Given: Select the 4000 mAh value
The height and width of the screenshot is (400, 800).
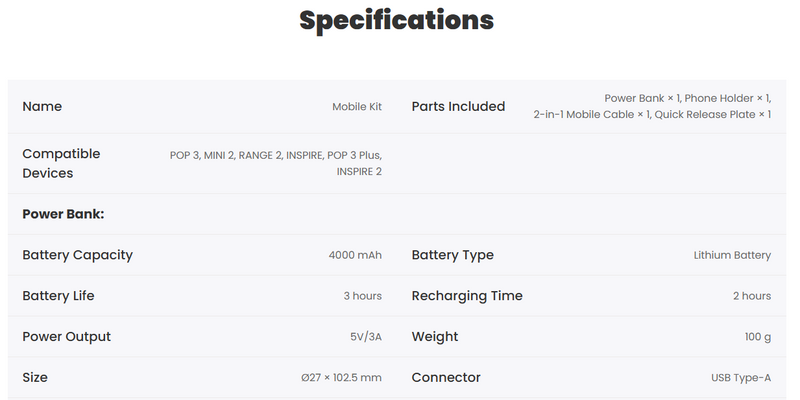Looking at the screenshot, I should click(355, 255).
